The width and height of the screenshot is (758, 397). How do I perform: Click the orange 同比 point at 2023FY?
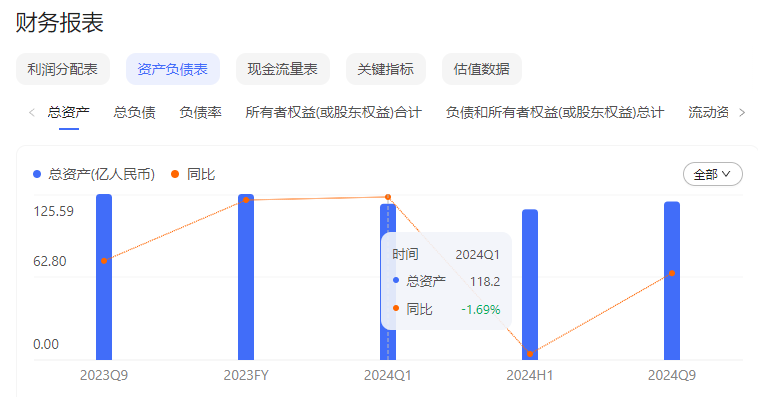[x=246, y=200]
